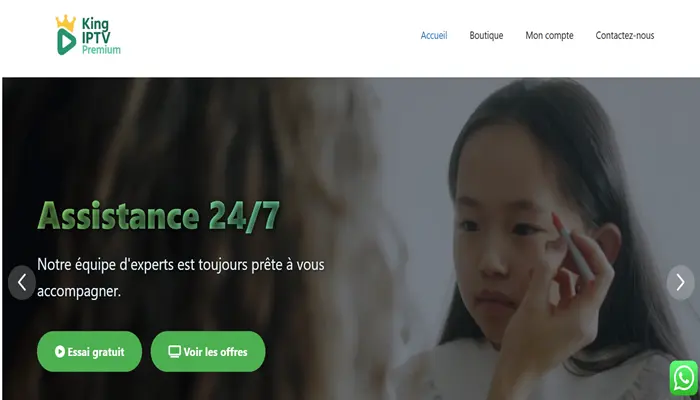Open the Accueil menu item

coord(434,36)
